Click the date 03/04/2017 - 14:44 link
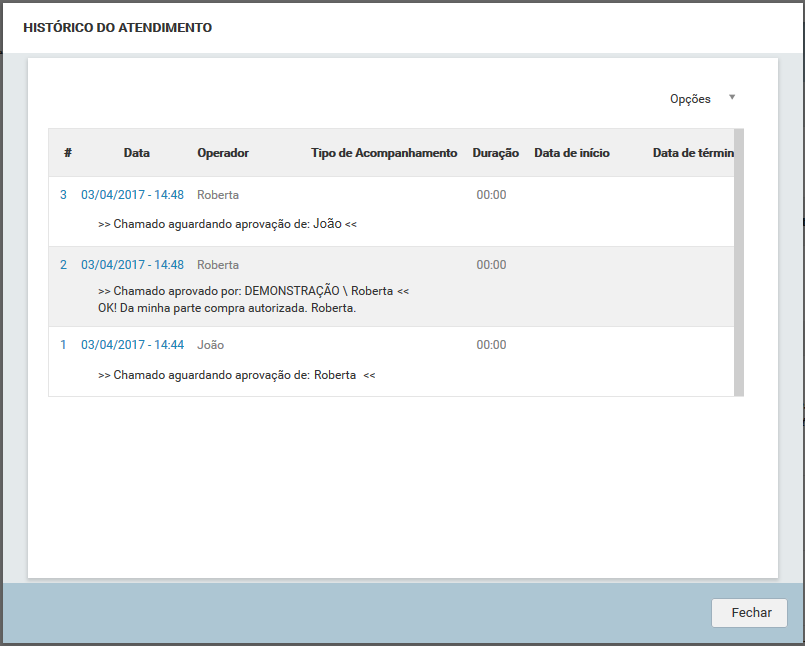 click(132, 345)
